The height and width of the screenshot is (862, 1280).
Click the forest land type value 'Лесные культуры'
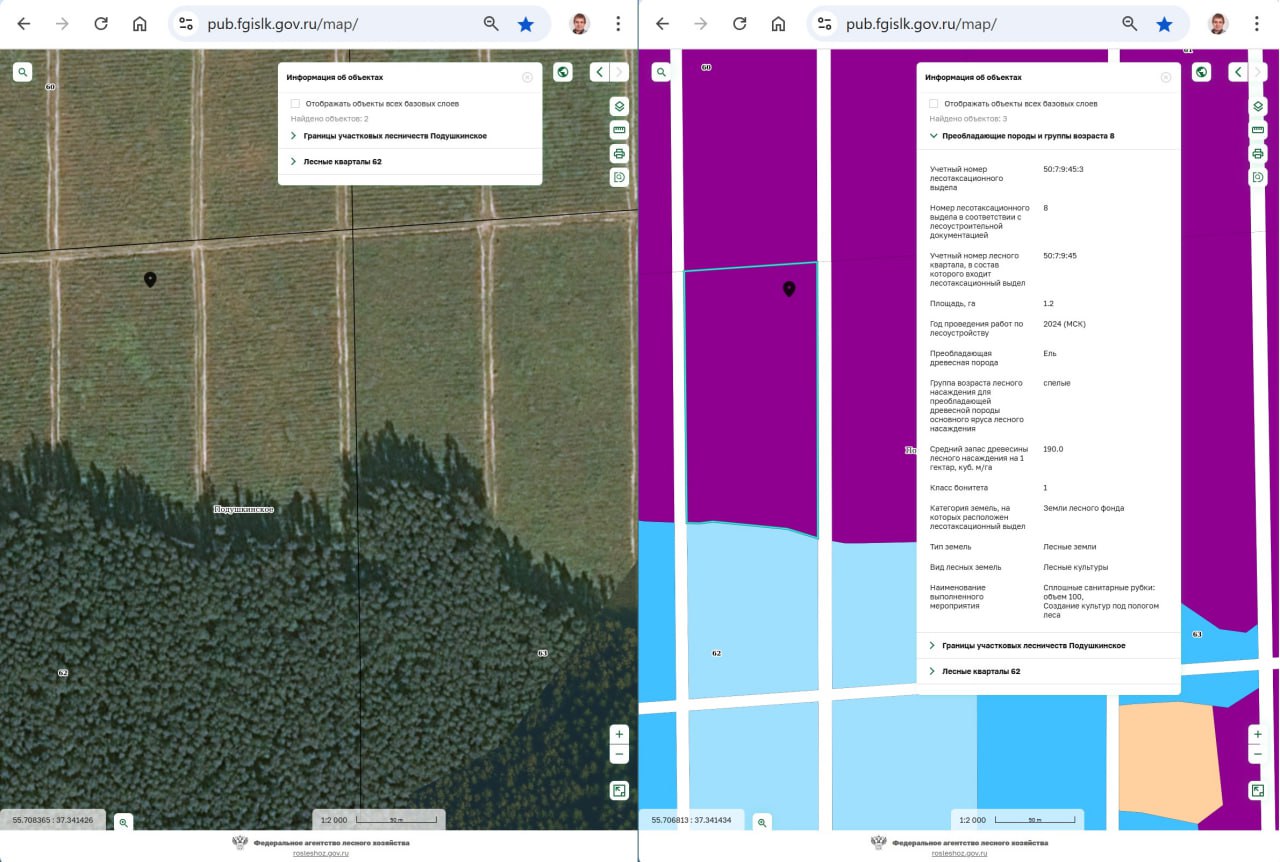[x=1075, y=567]
